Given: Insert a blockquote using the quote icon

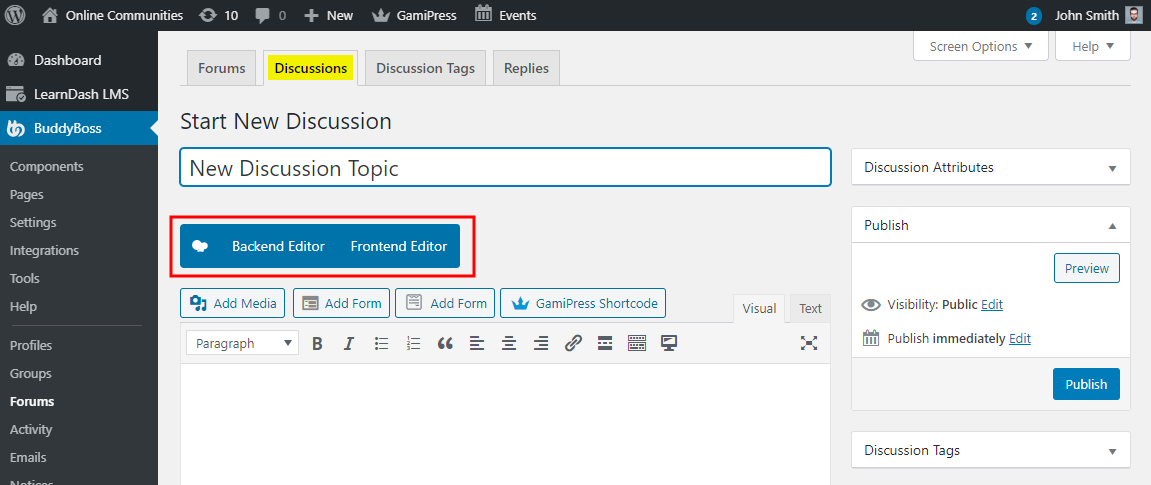Looking at the screenshot, I should point(445,343).
